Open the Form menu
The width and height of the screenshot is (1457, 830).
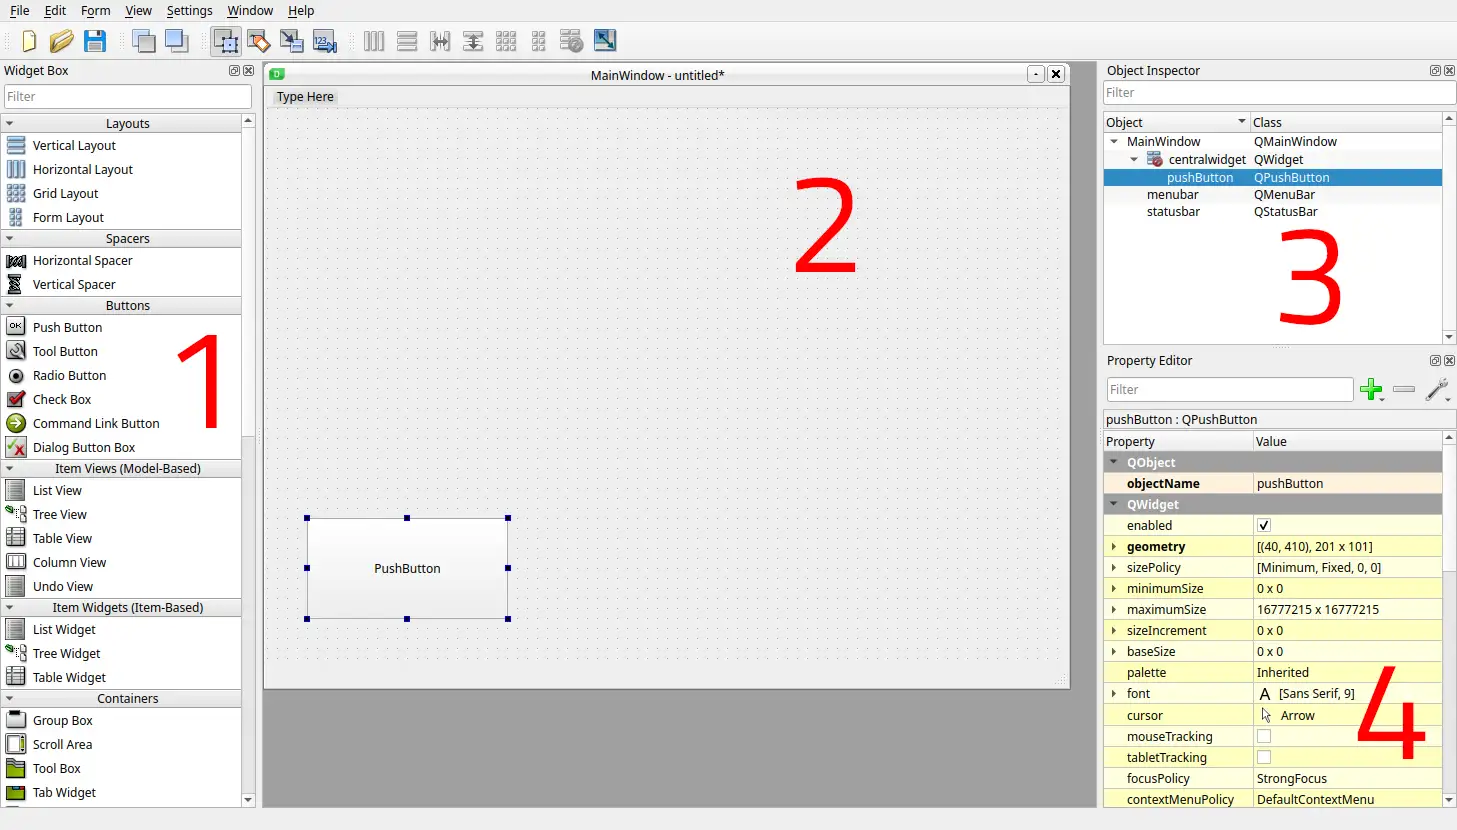[x=95, y=11]
